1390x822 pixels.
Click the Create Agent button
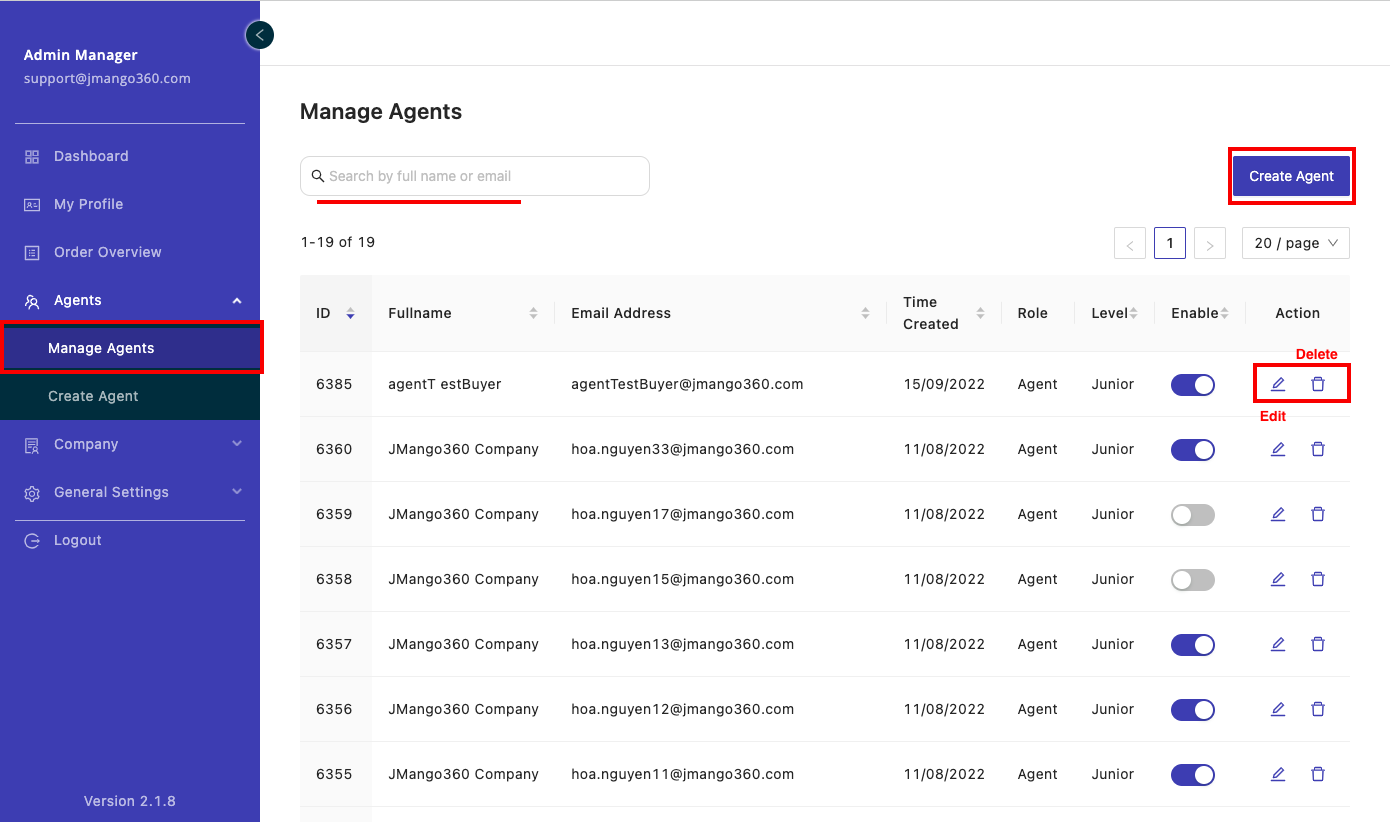(1291, 176)
